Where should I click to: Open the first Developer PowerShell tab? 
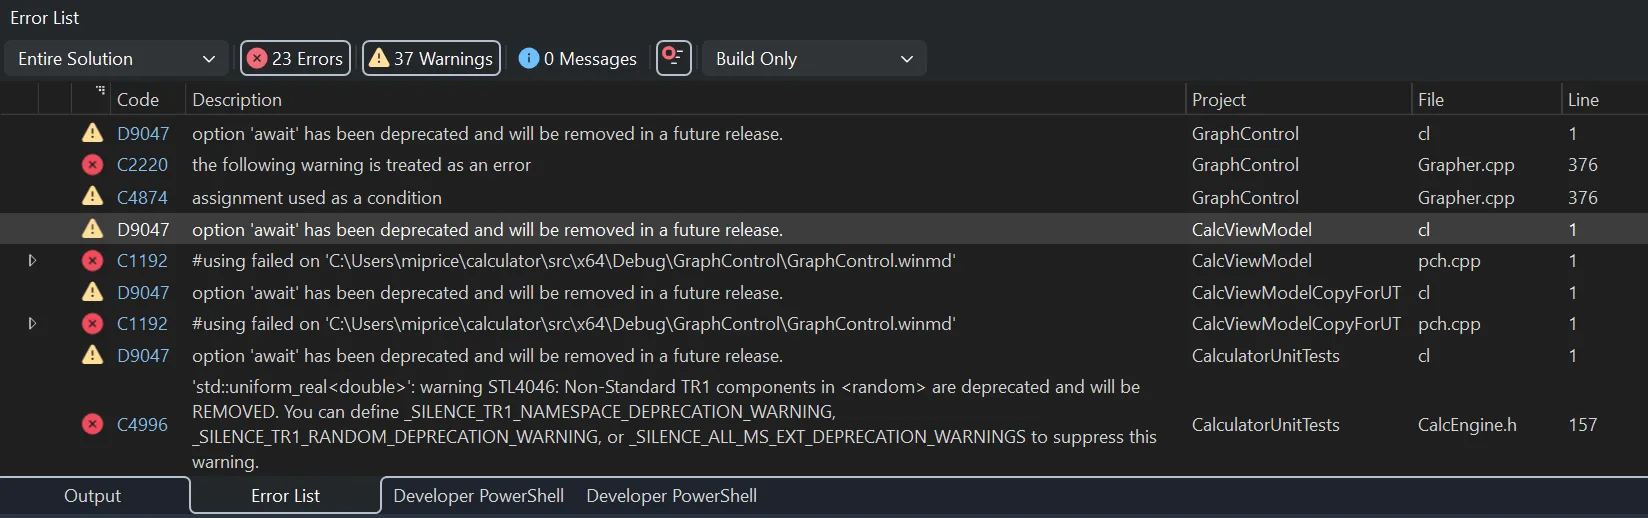(x=478, y=496)
